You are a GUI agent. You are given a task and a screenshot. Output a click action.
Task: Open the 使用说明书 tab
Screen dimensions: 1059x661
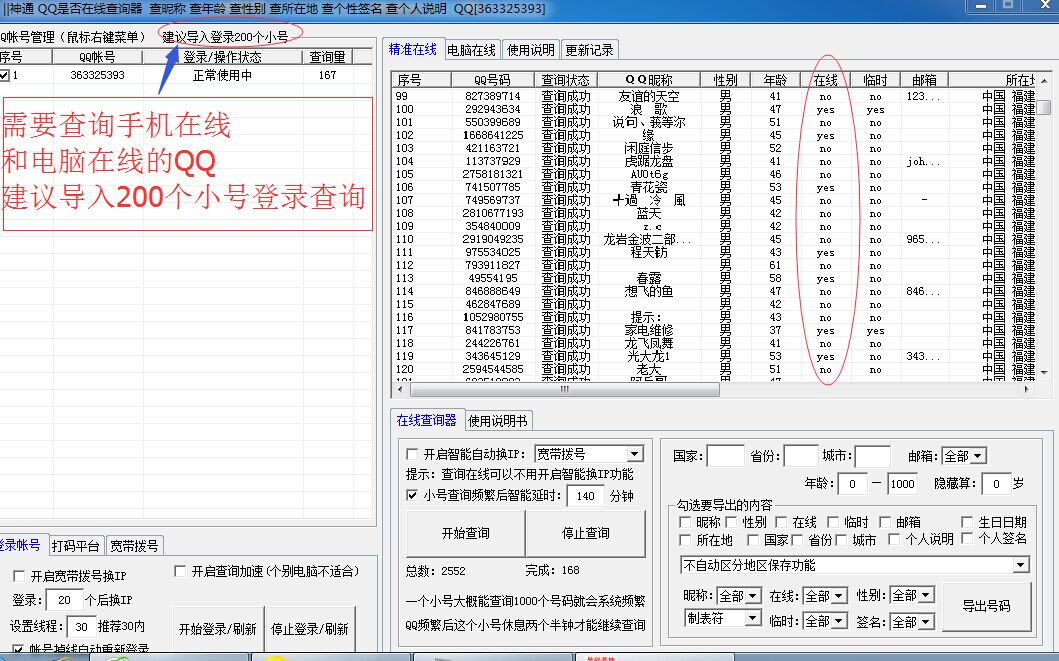(x=498, y=421)
